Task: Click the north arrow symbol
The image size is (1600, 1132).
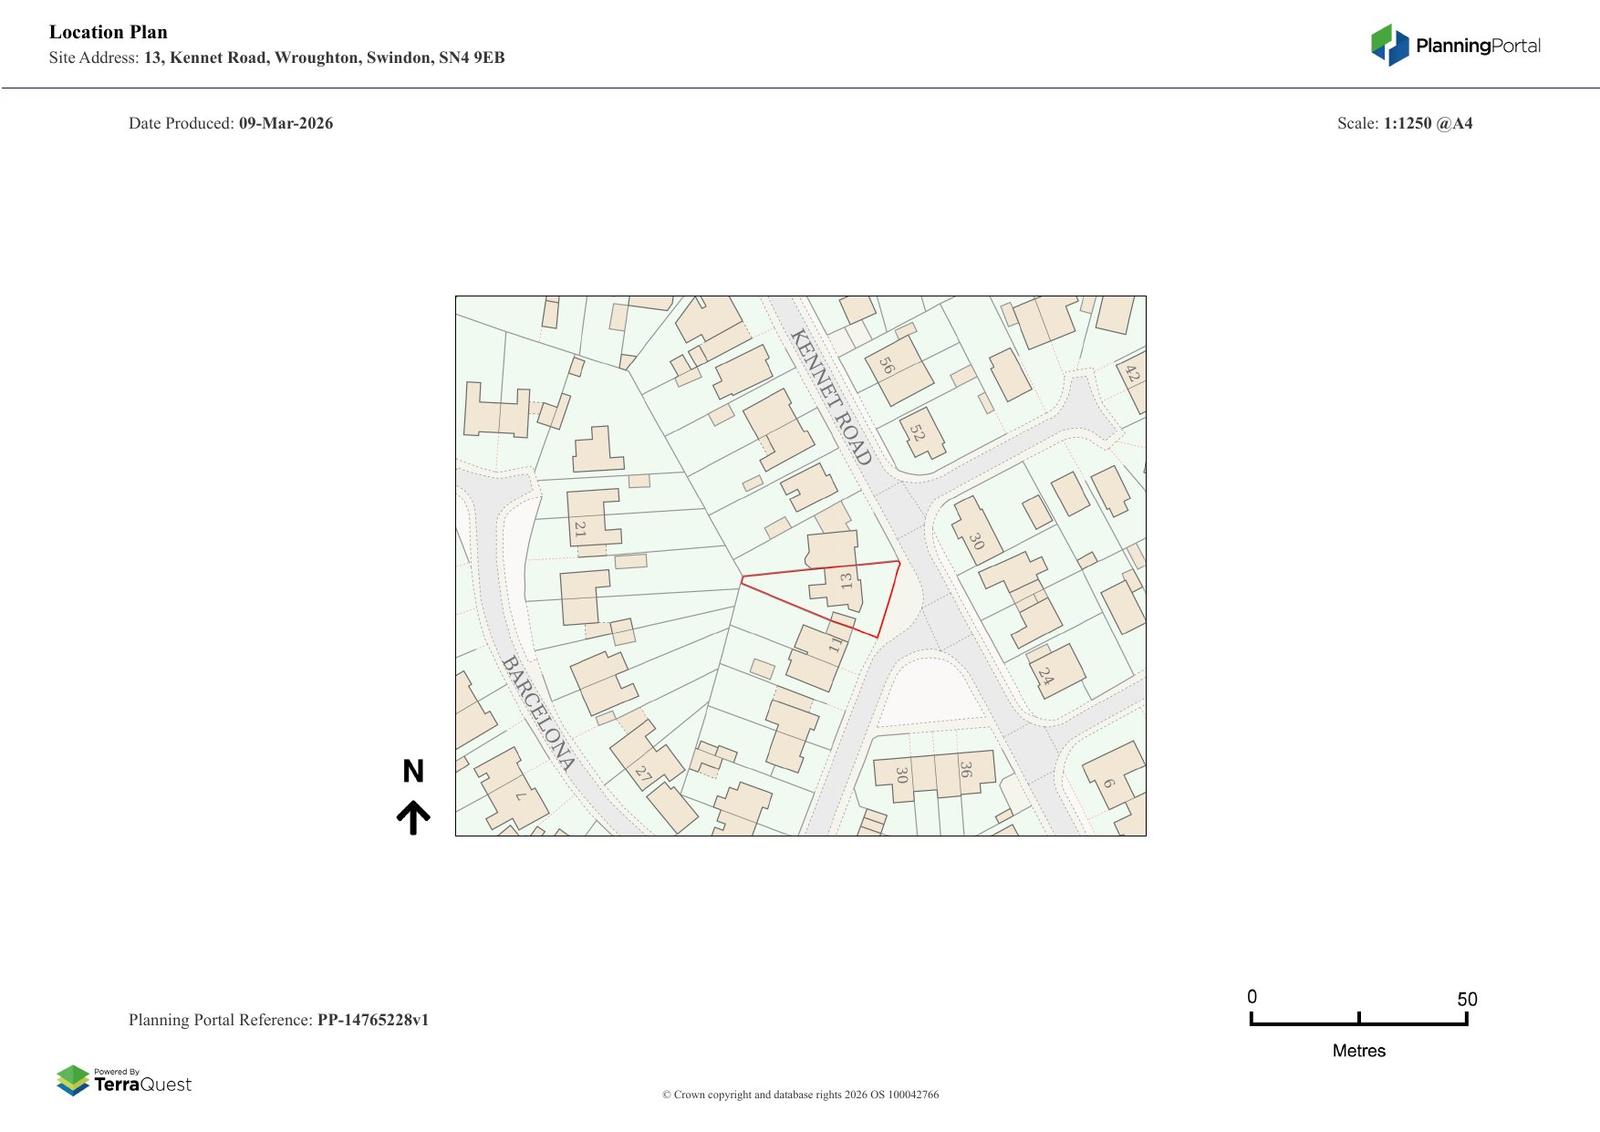Action: coord(414,818)
